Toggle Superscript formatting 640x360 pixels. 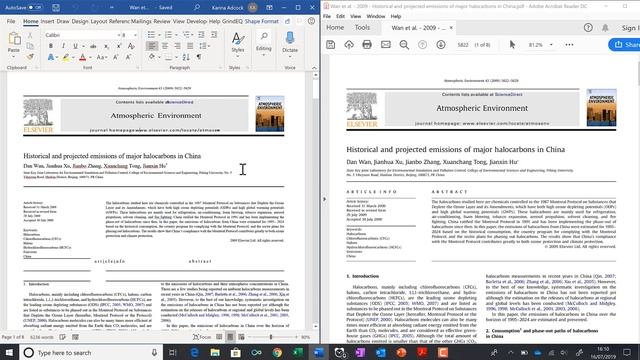[118, 46]
